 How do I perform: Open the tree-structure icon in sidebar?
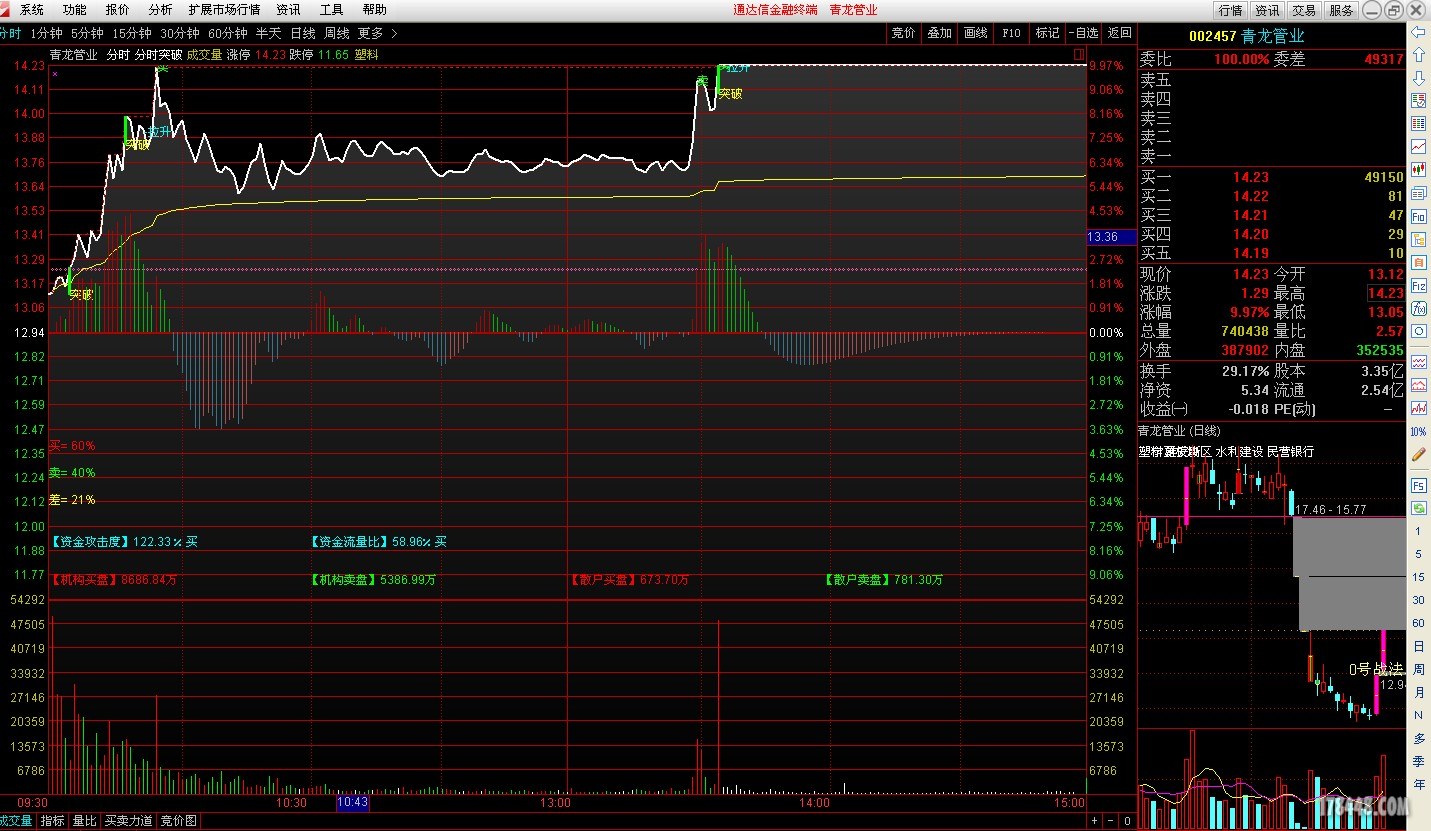point(1418,239)
